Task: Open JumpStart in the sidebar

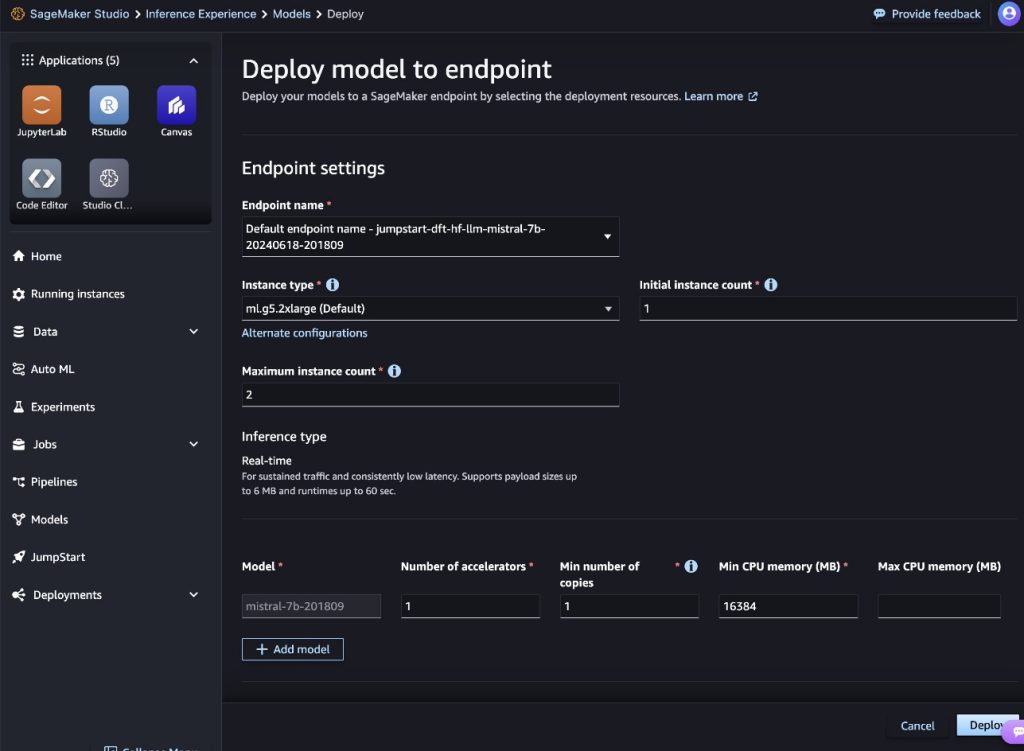Action: (49, 557)
